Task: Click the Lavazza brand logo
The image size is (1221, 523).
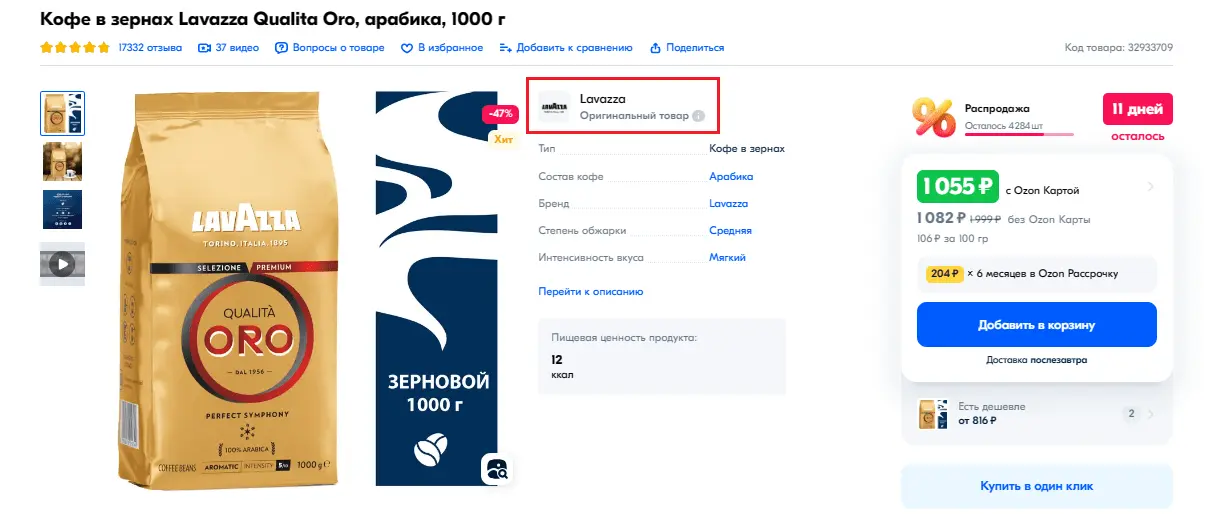Action: pos(554,107)
